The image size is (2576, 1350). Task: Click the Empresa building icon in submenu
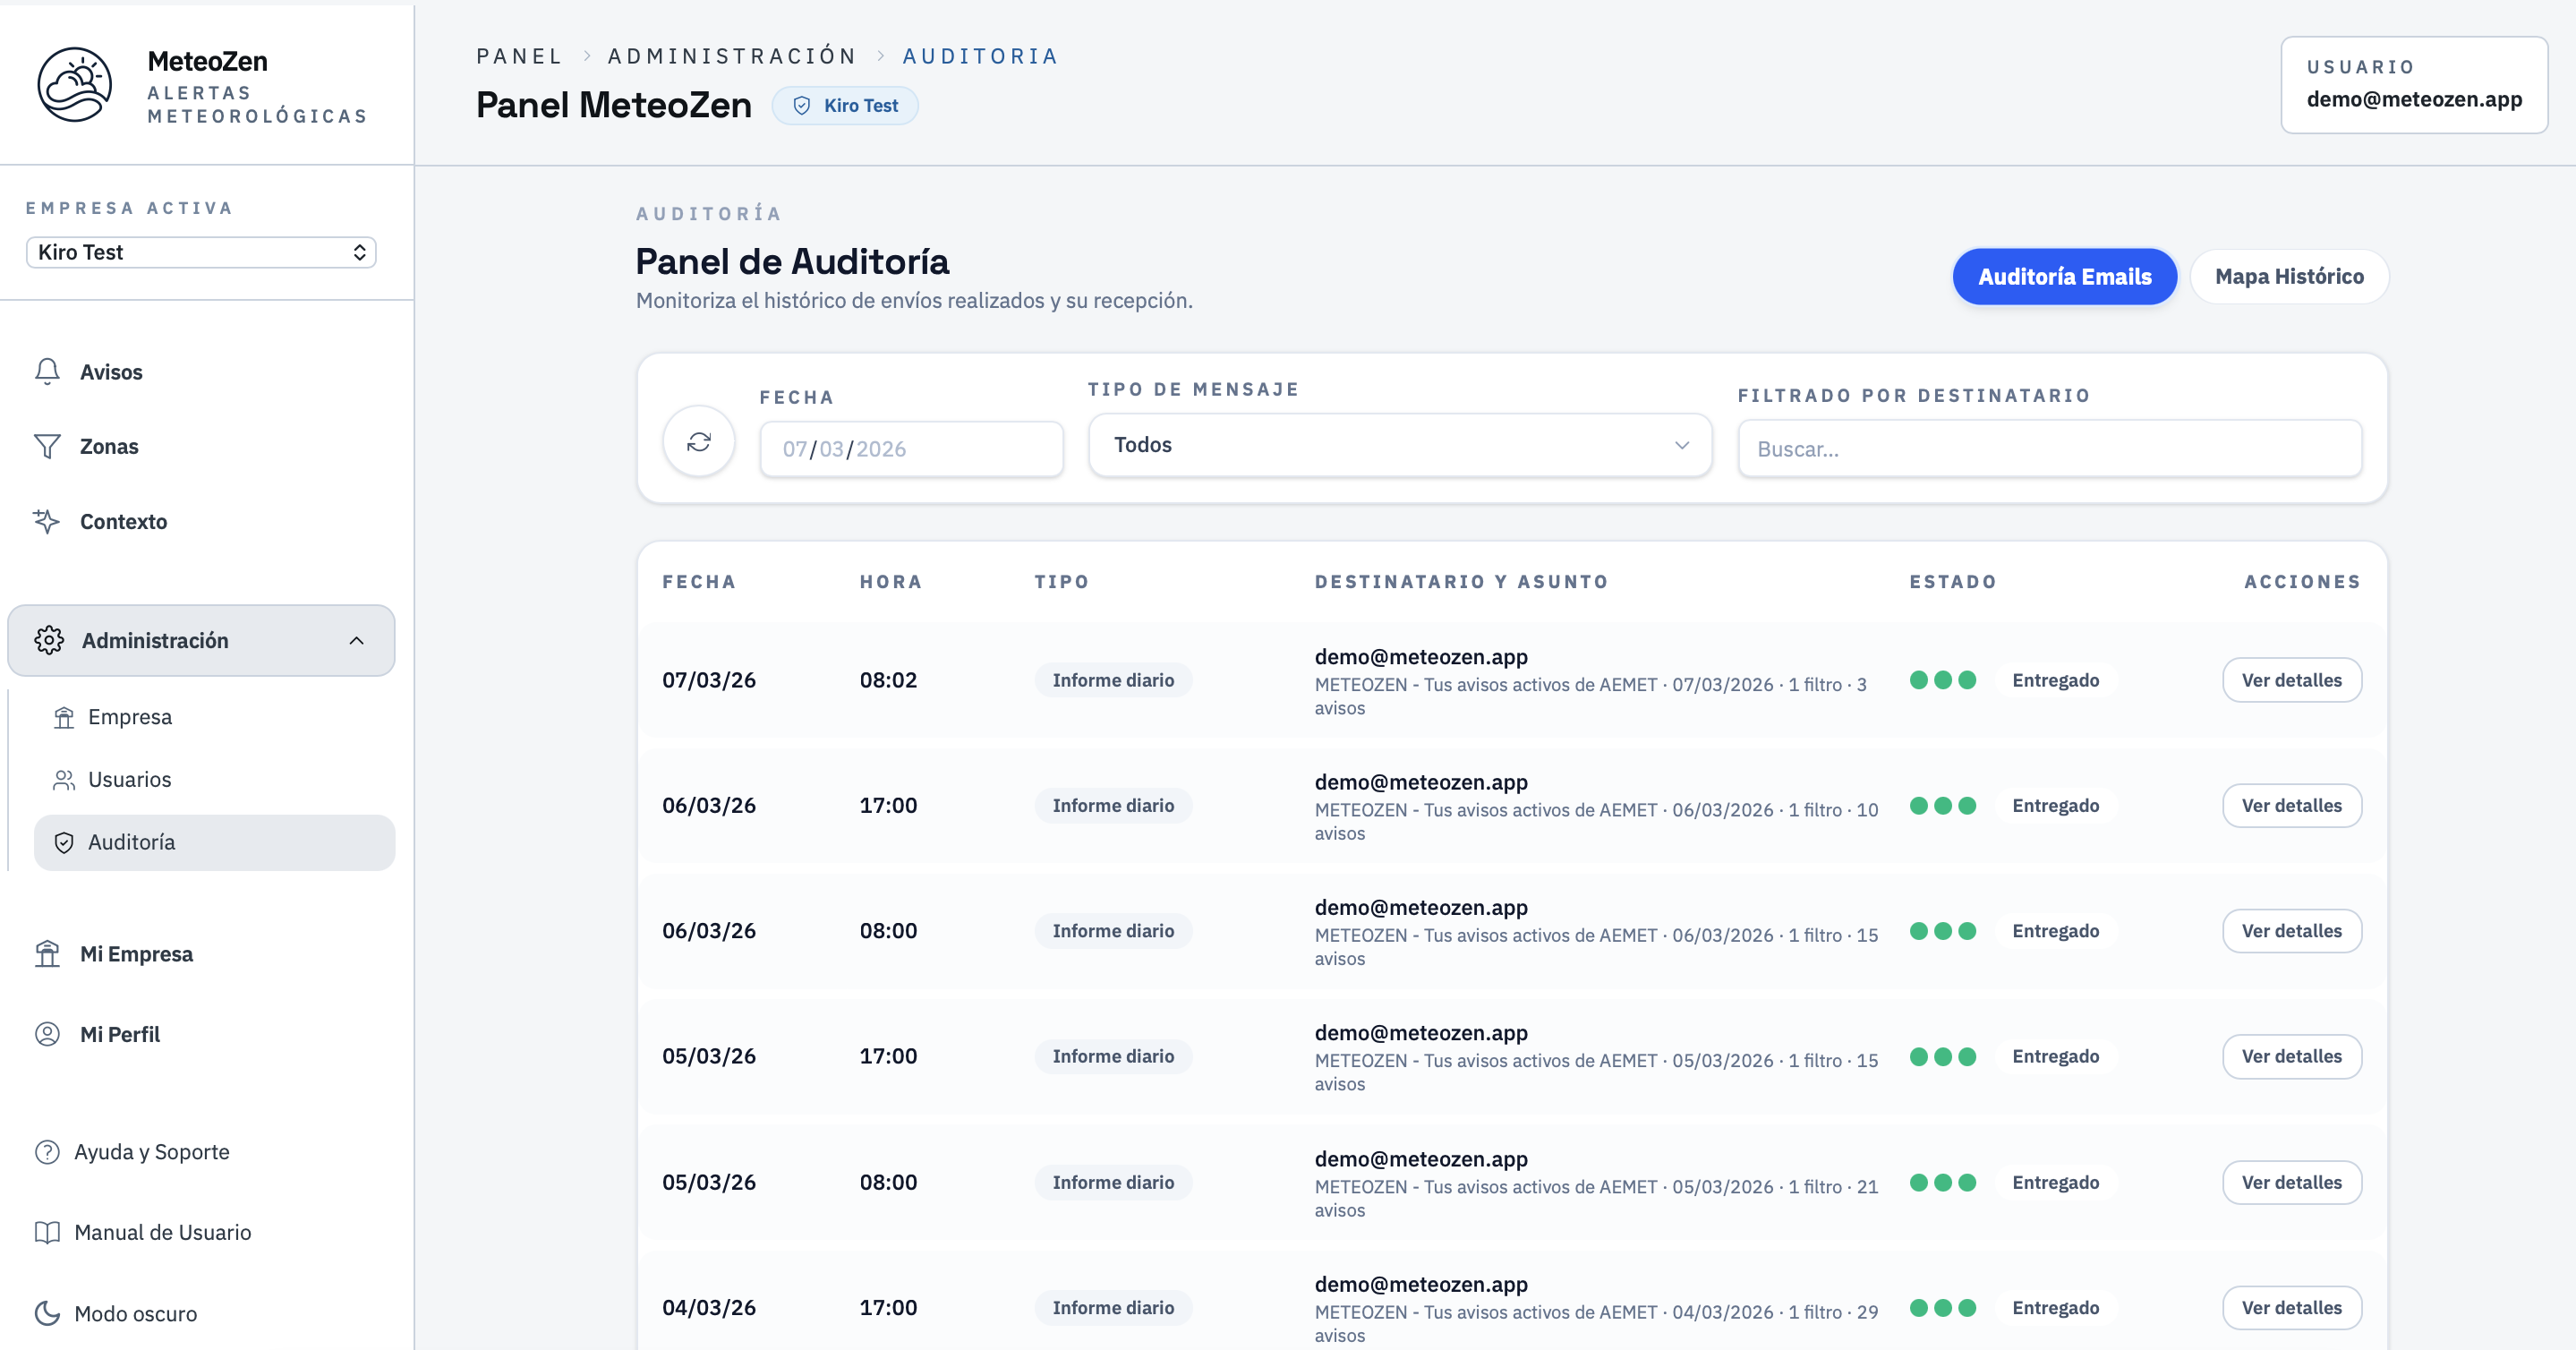point(64,717)
